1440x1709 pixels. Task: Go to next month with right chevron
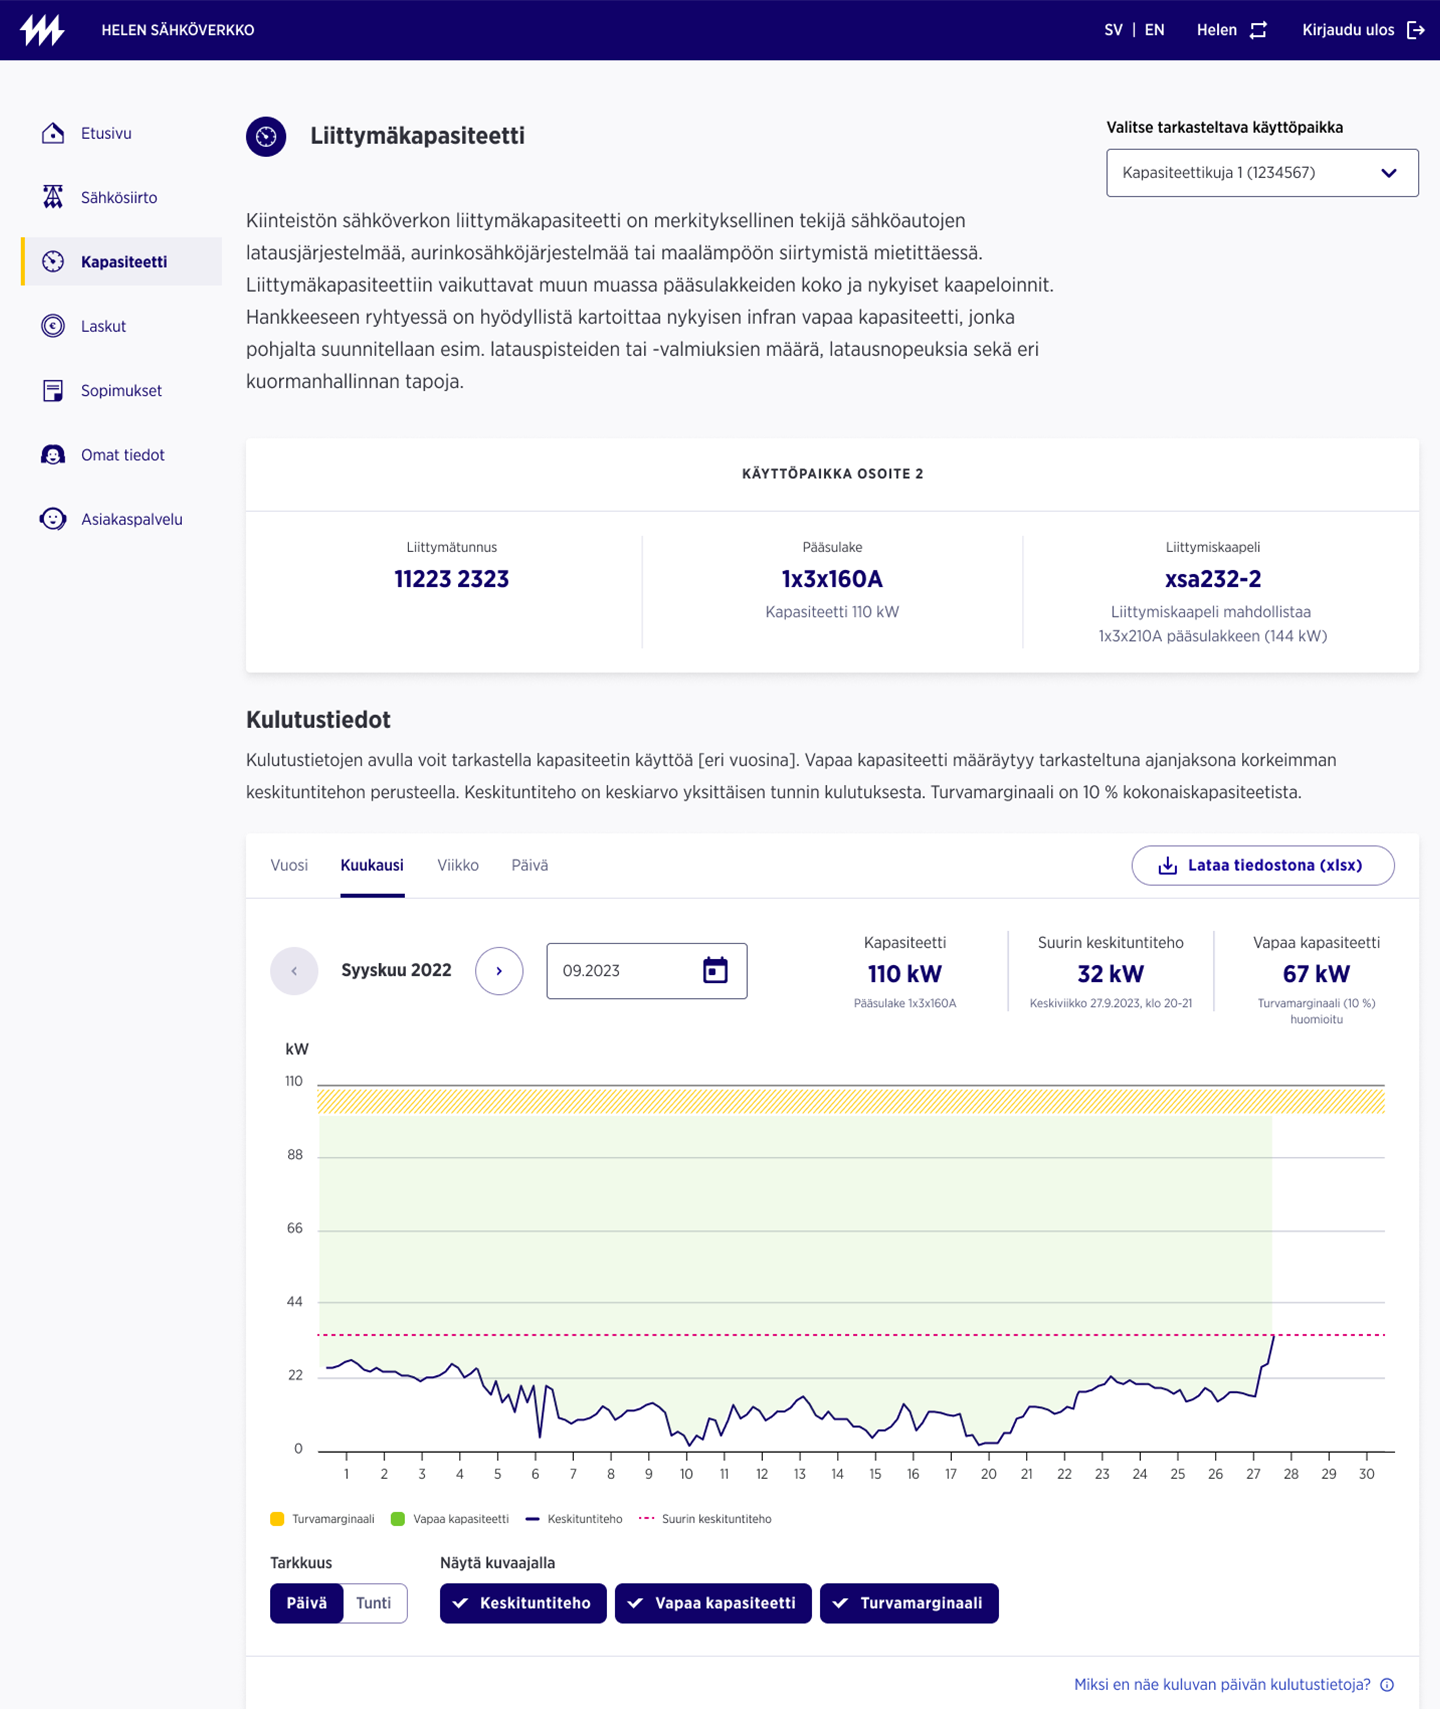(x=499, y=971)
